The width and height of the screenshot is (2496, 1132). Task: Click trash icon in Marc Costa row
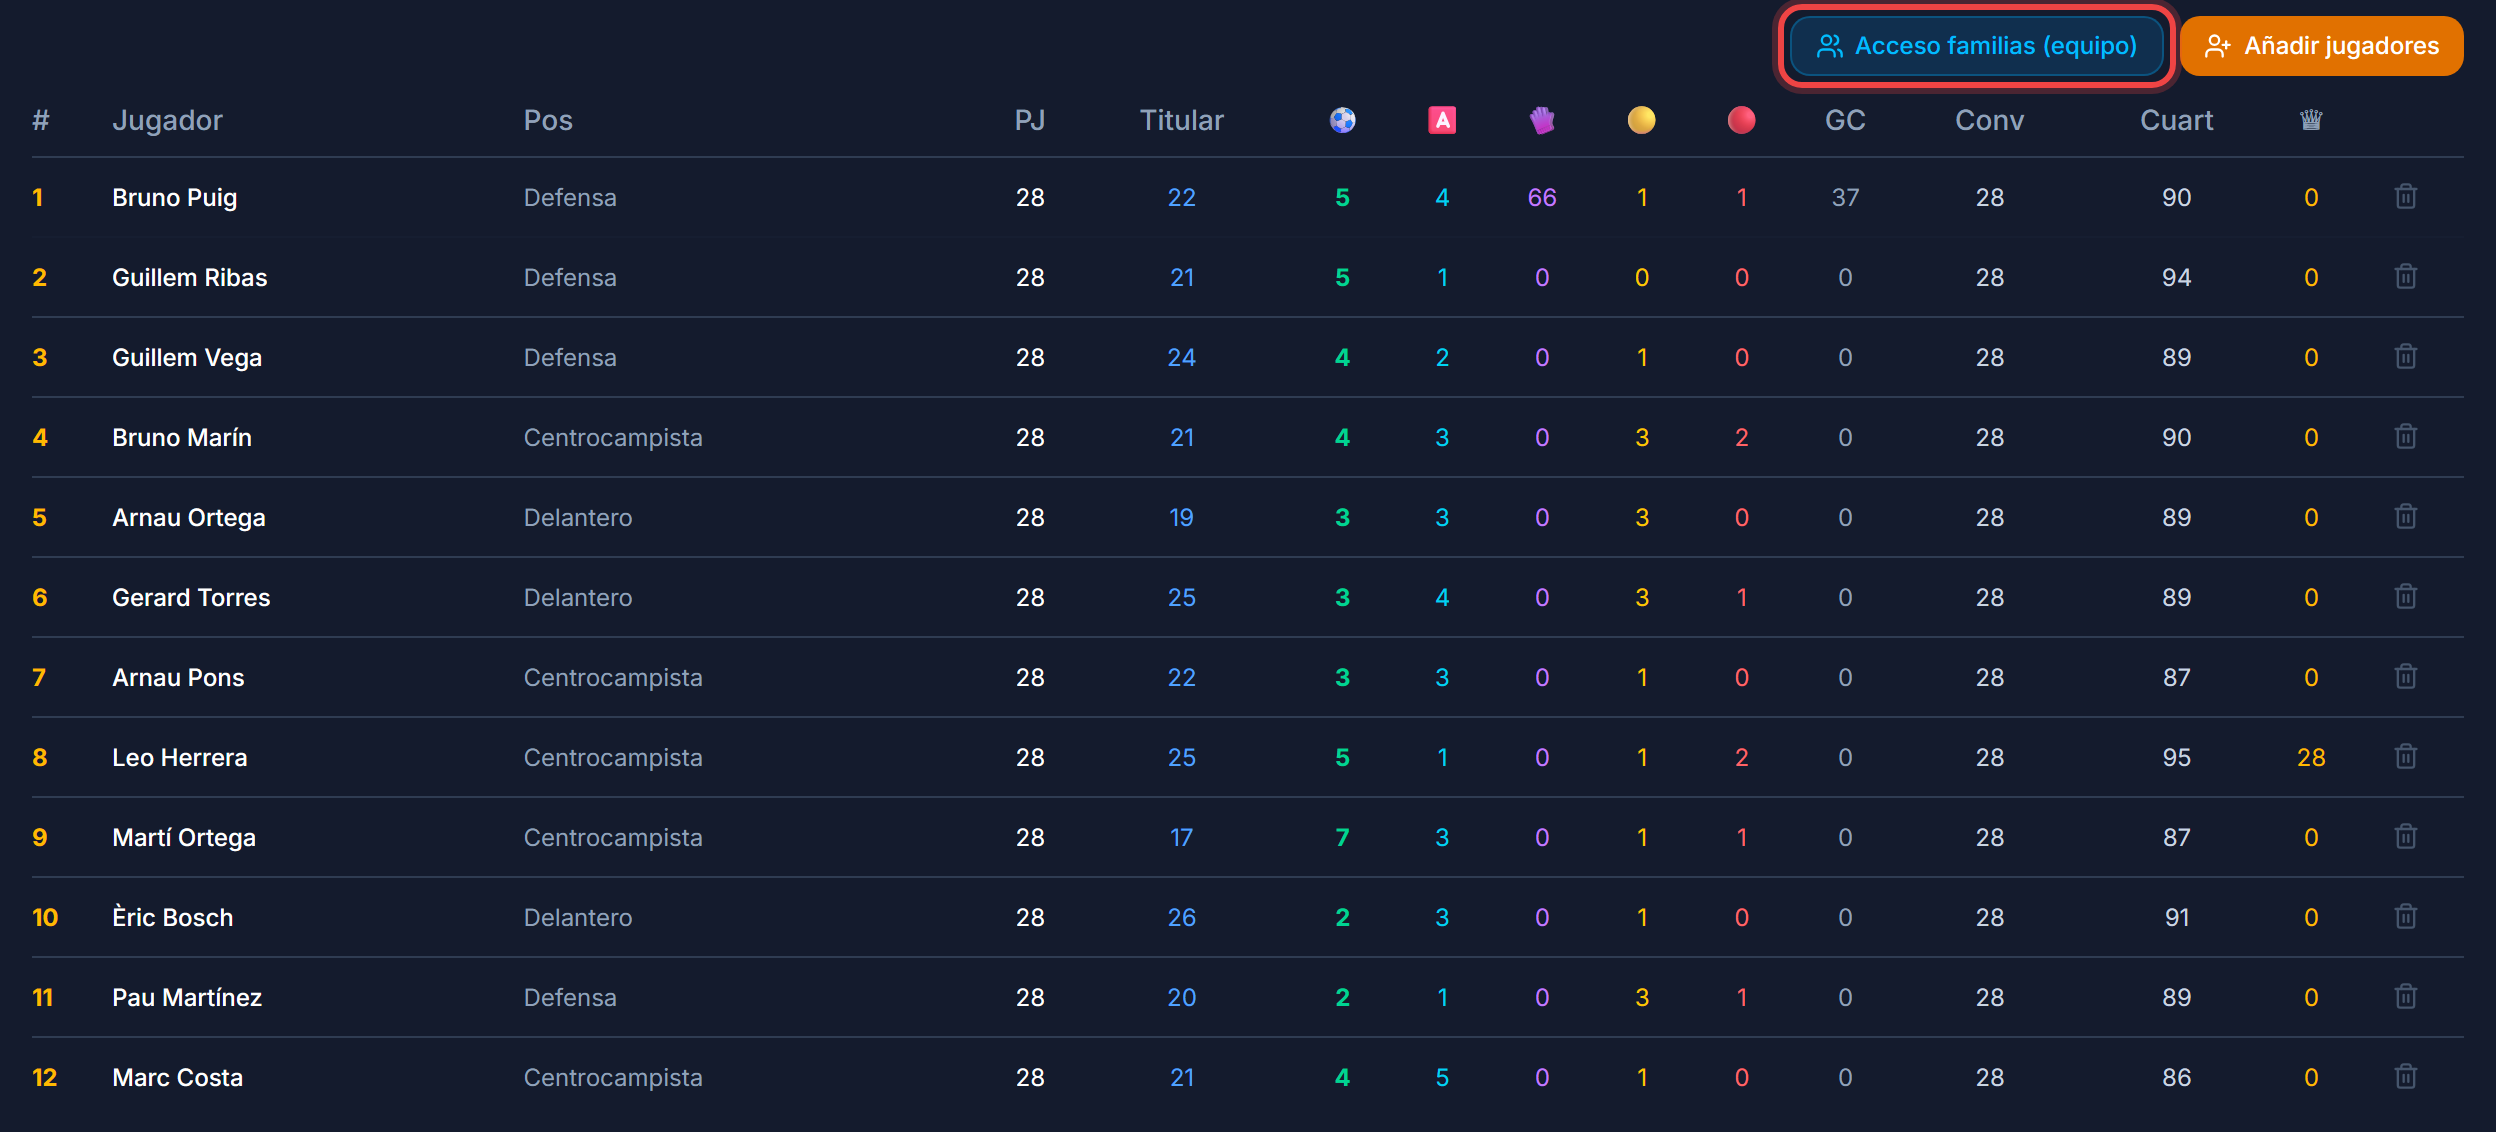[2405, 1076]
